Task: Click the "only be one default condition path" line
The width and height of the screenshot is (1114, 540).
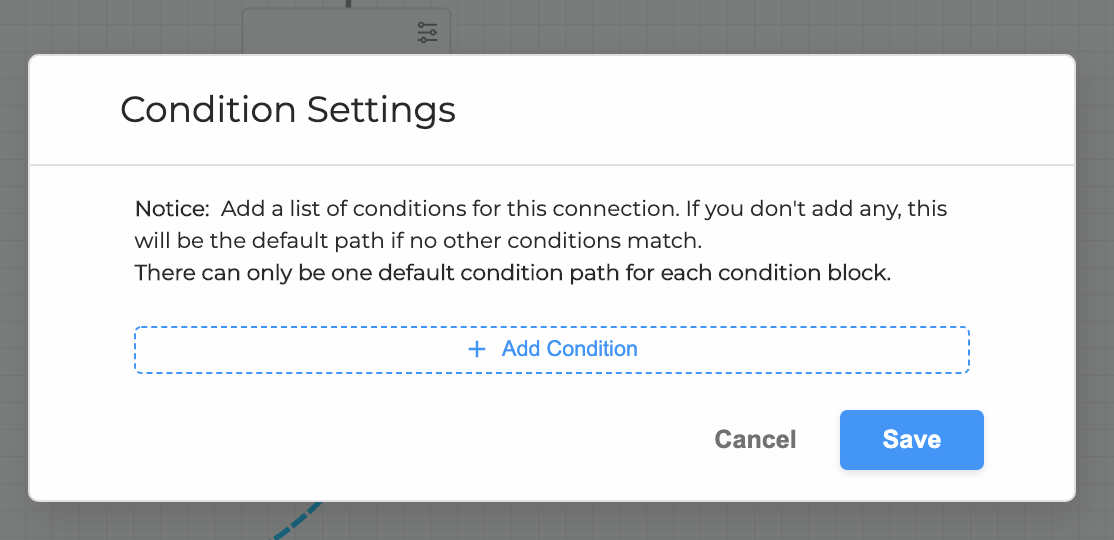Action: click(512, 273)
